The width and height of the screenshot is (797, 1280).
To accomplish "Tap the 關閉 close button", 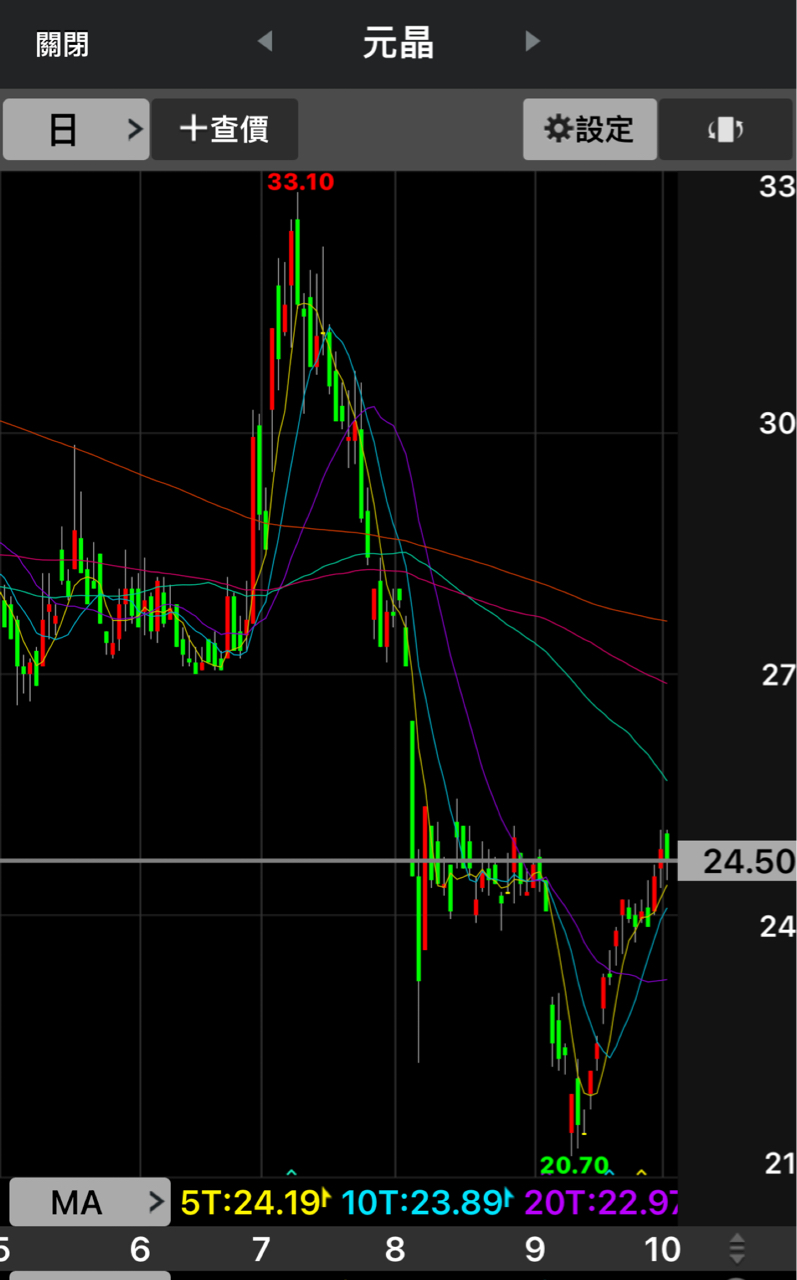I will (x=62, y=44).
